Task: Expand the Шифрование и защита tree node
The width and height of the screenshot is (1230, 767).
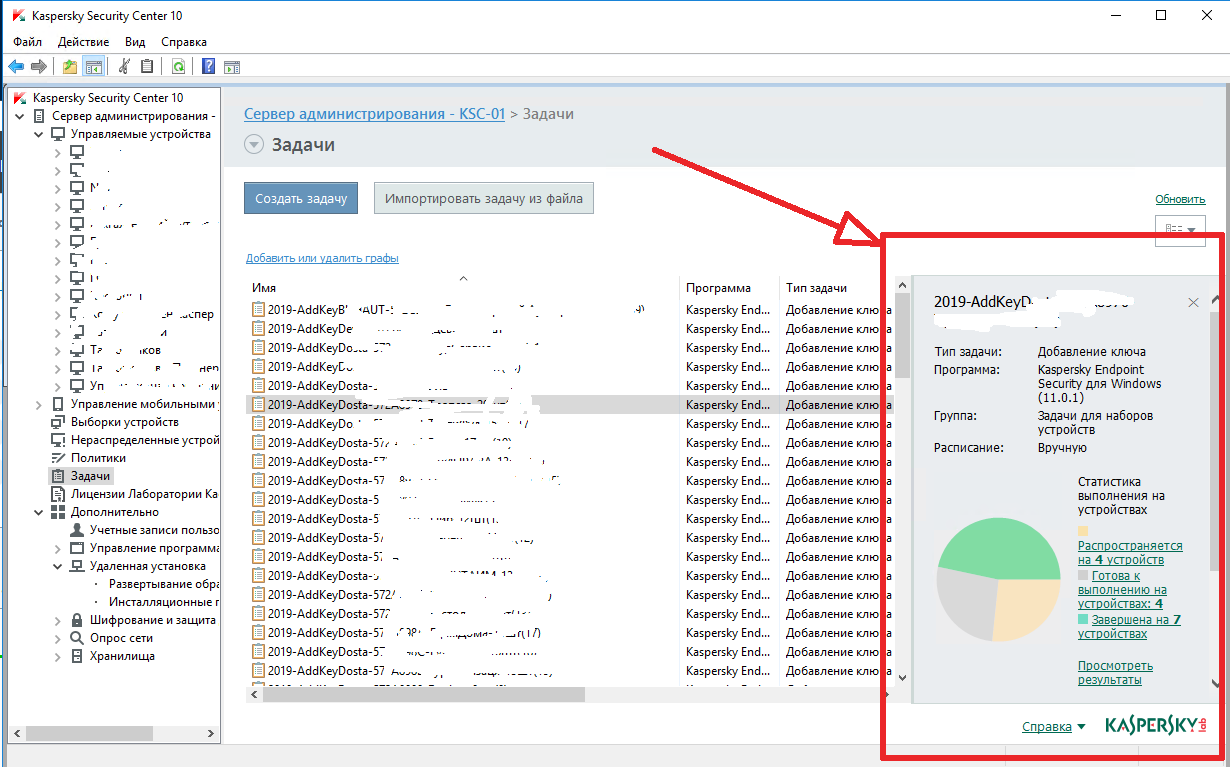Action: 58,620
